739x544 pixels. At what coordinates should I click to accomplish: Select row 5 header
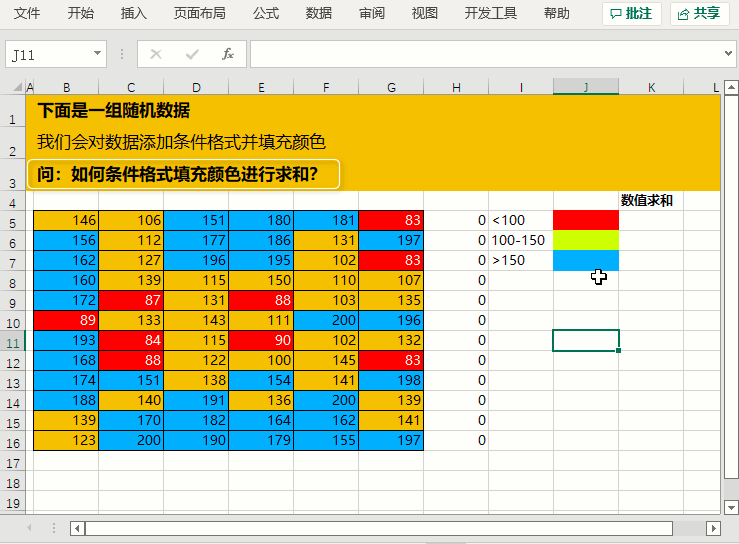pos(13,222)
